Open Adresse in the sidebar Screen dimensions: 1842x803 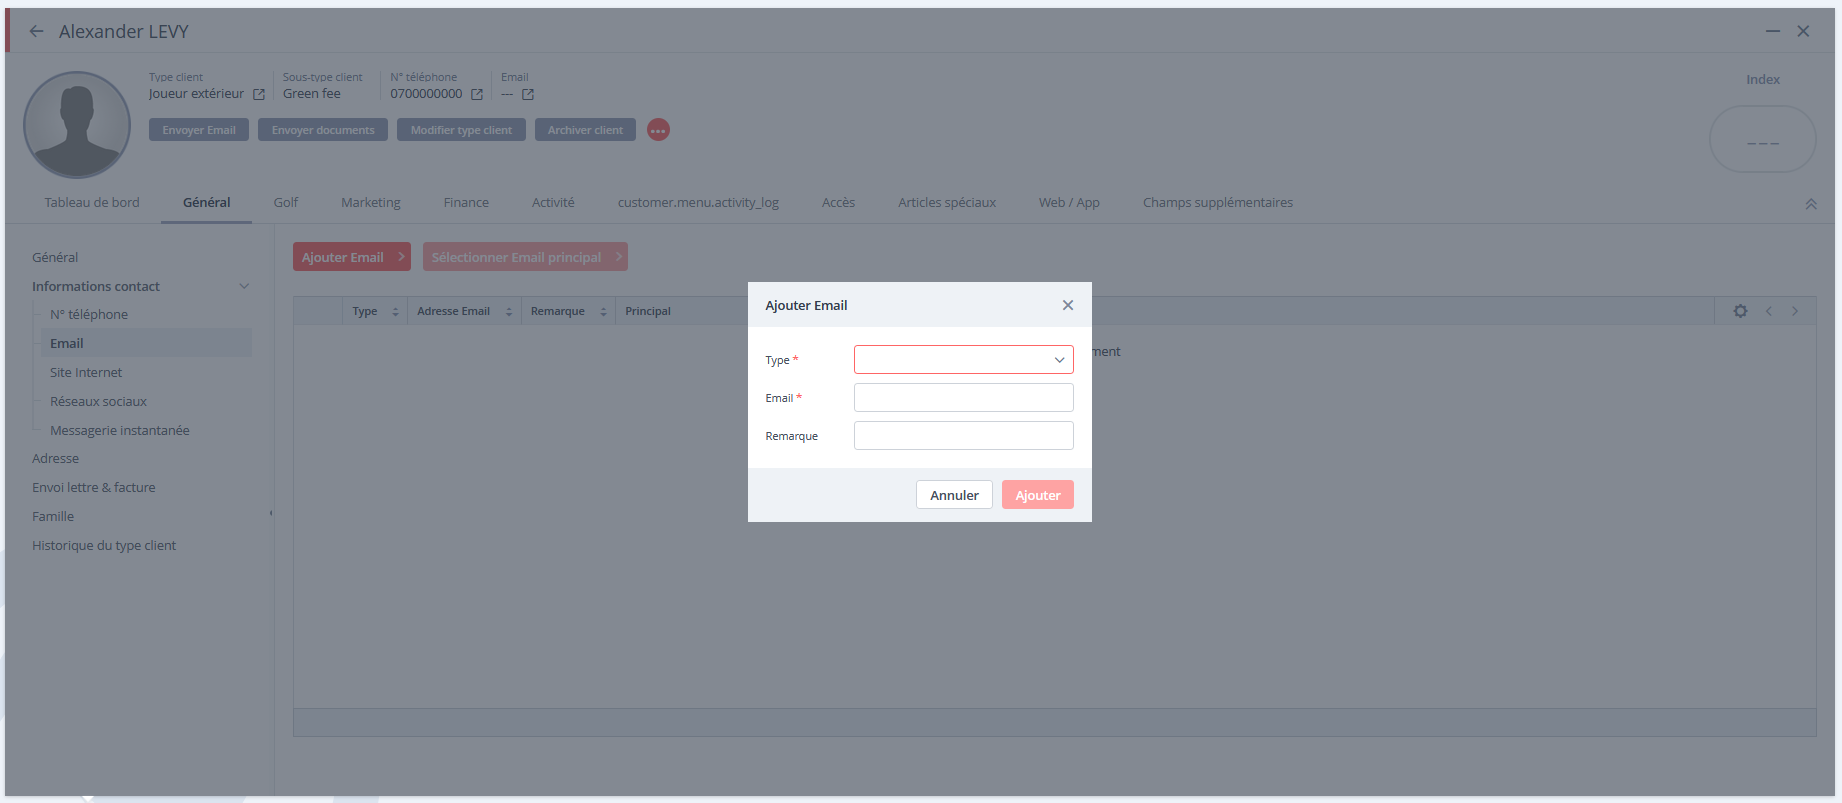55,458
